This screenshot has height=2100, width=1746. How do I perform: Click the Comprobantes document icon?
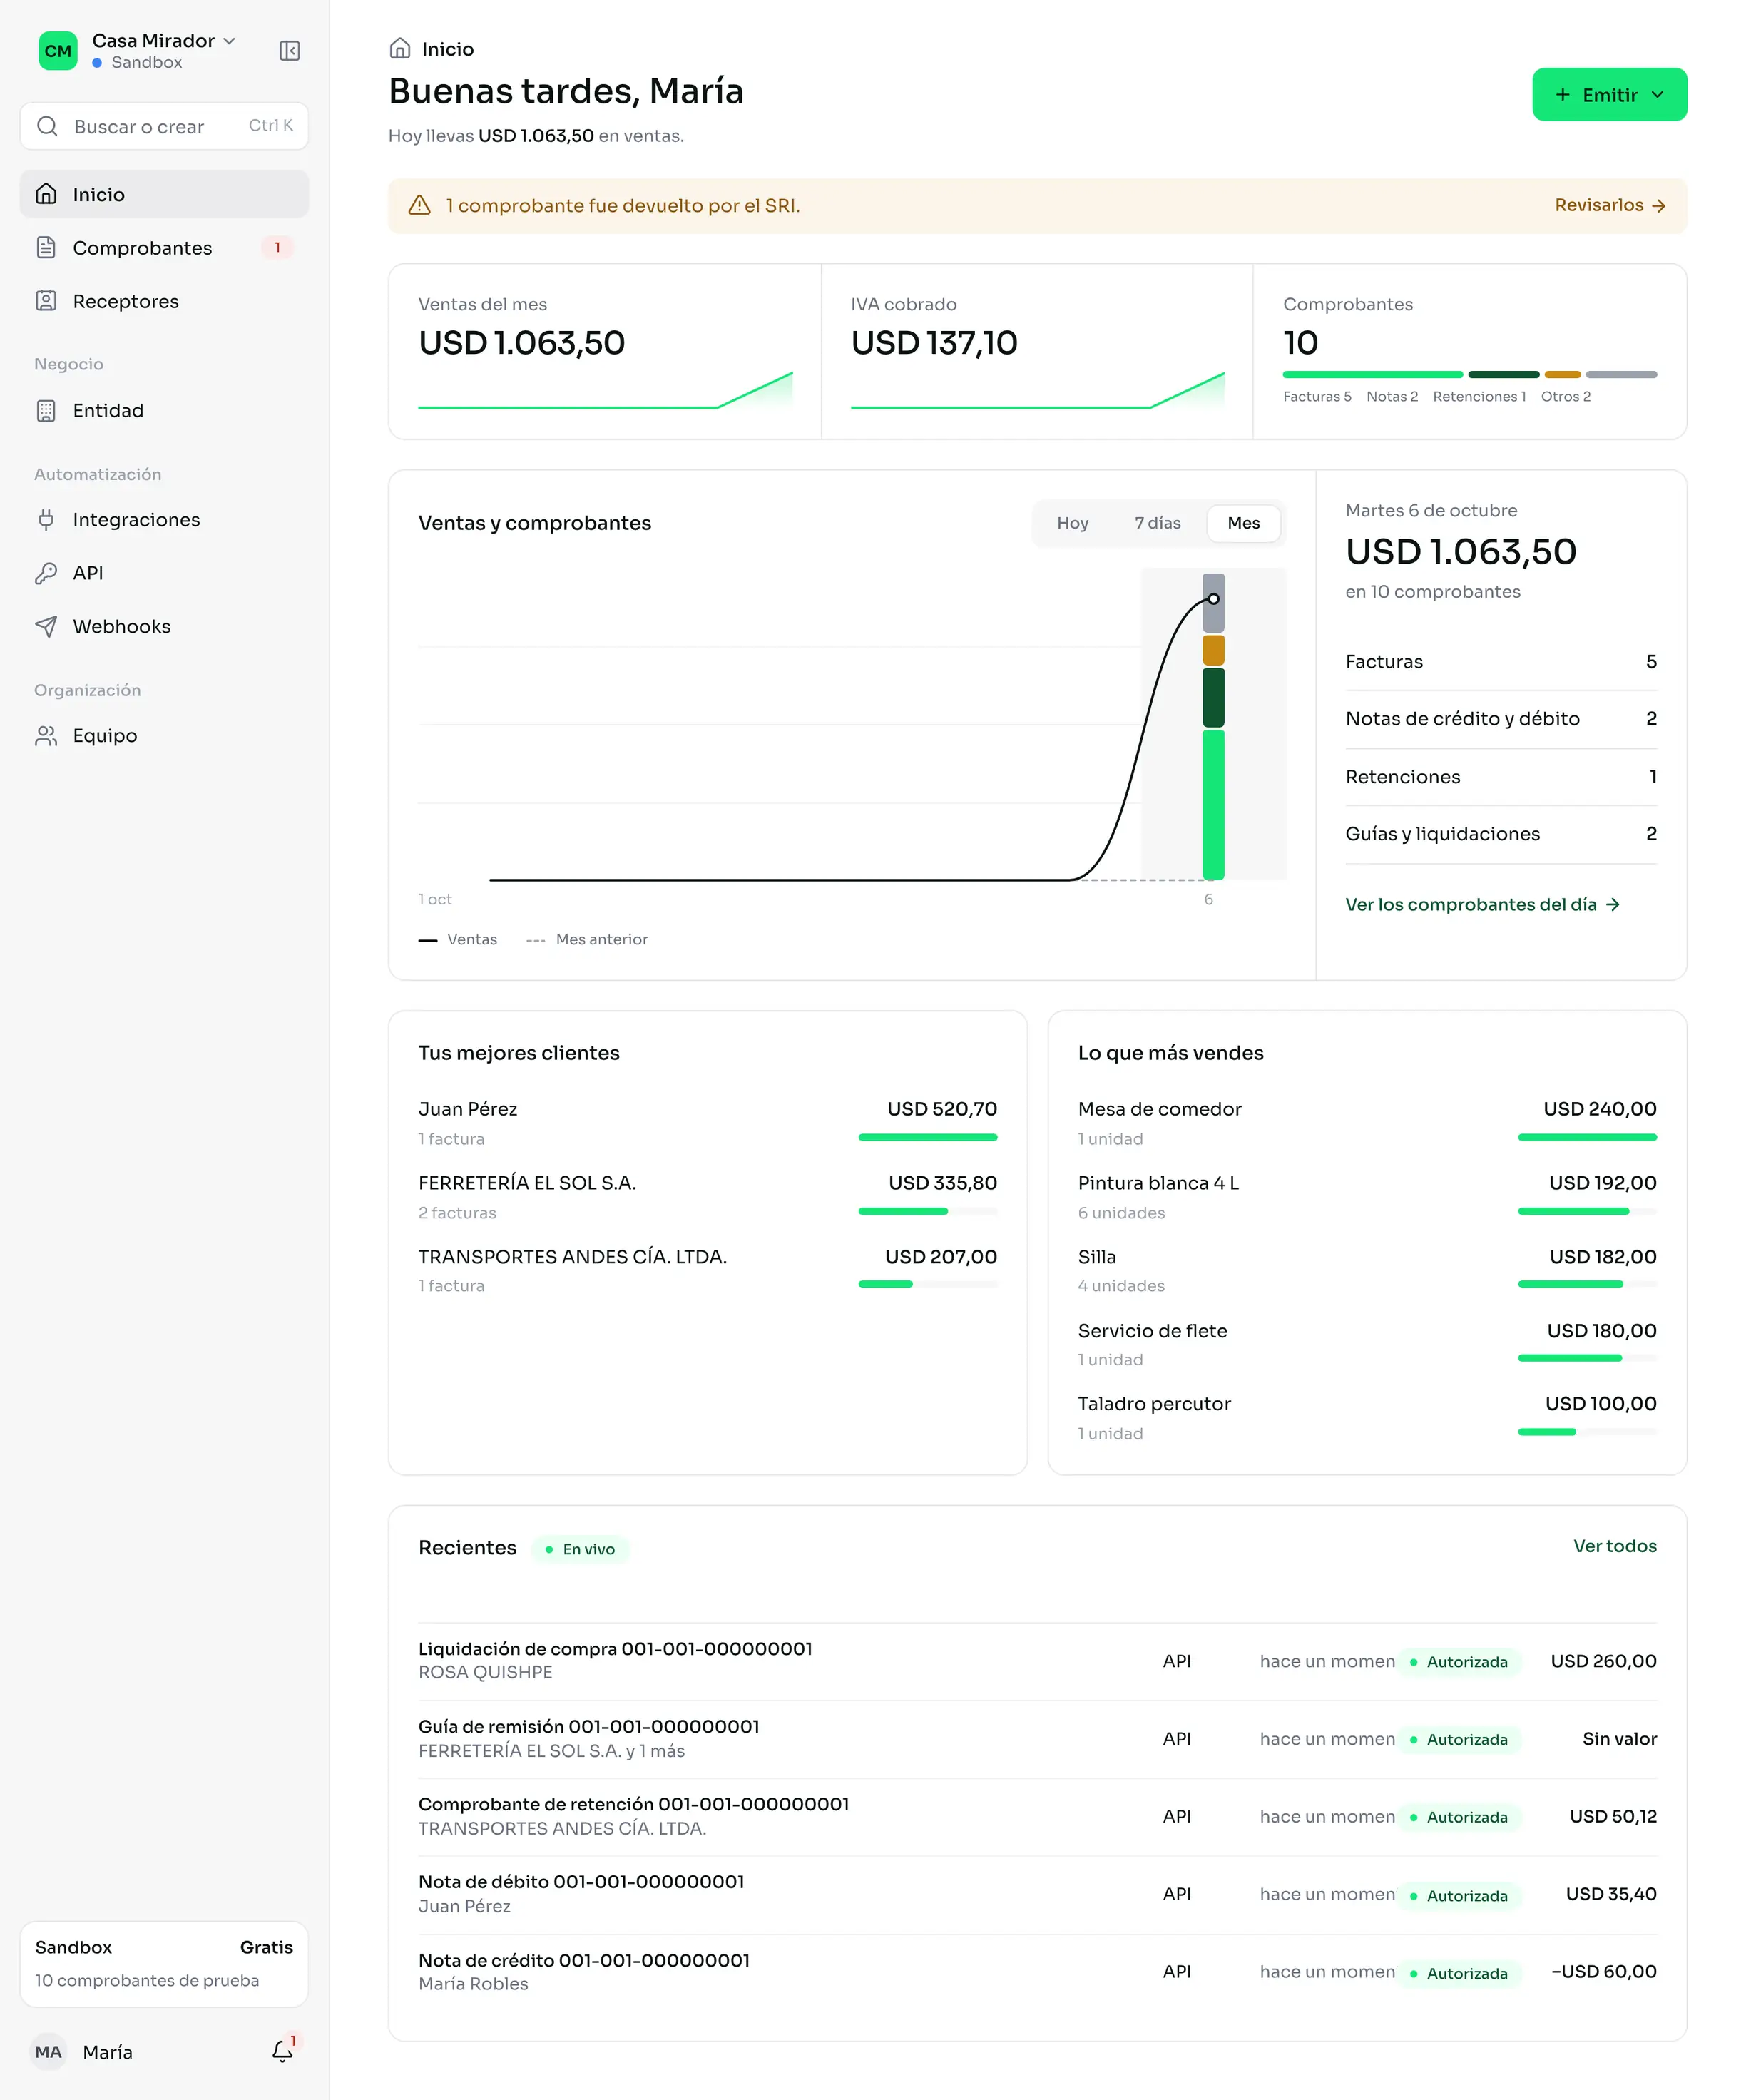tap(46, 247)
